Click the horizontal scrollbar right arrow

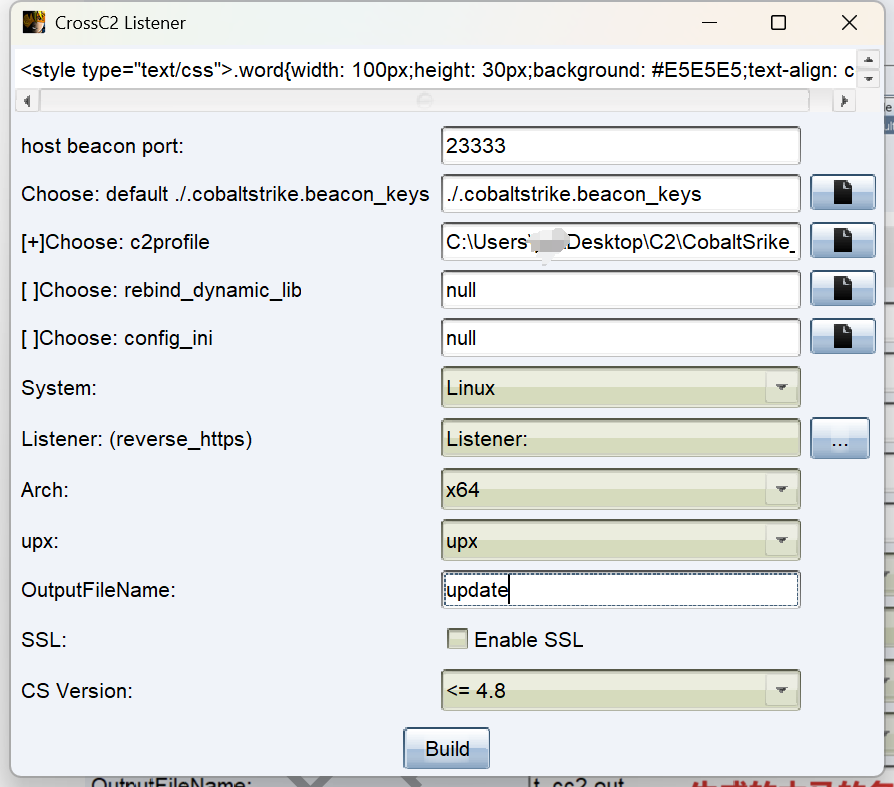point(844,101)
